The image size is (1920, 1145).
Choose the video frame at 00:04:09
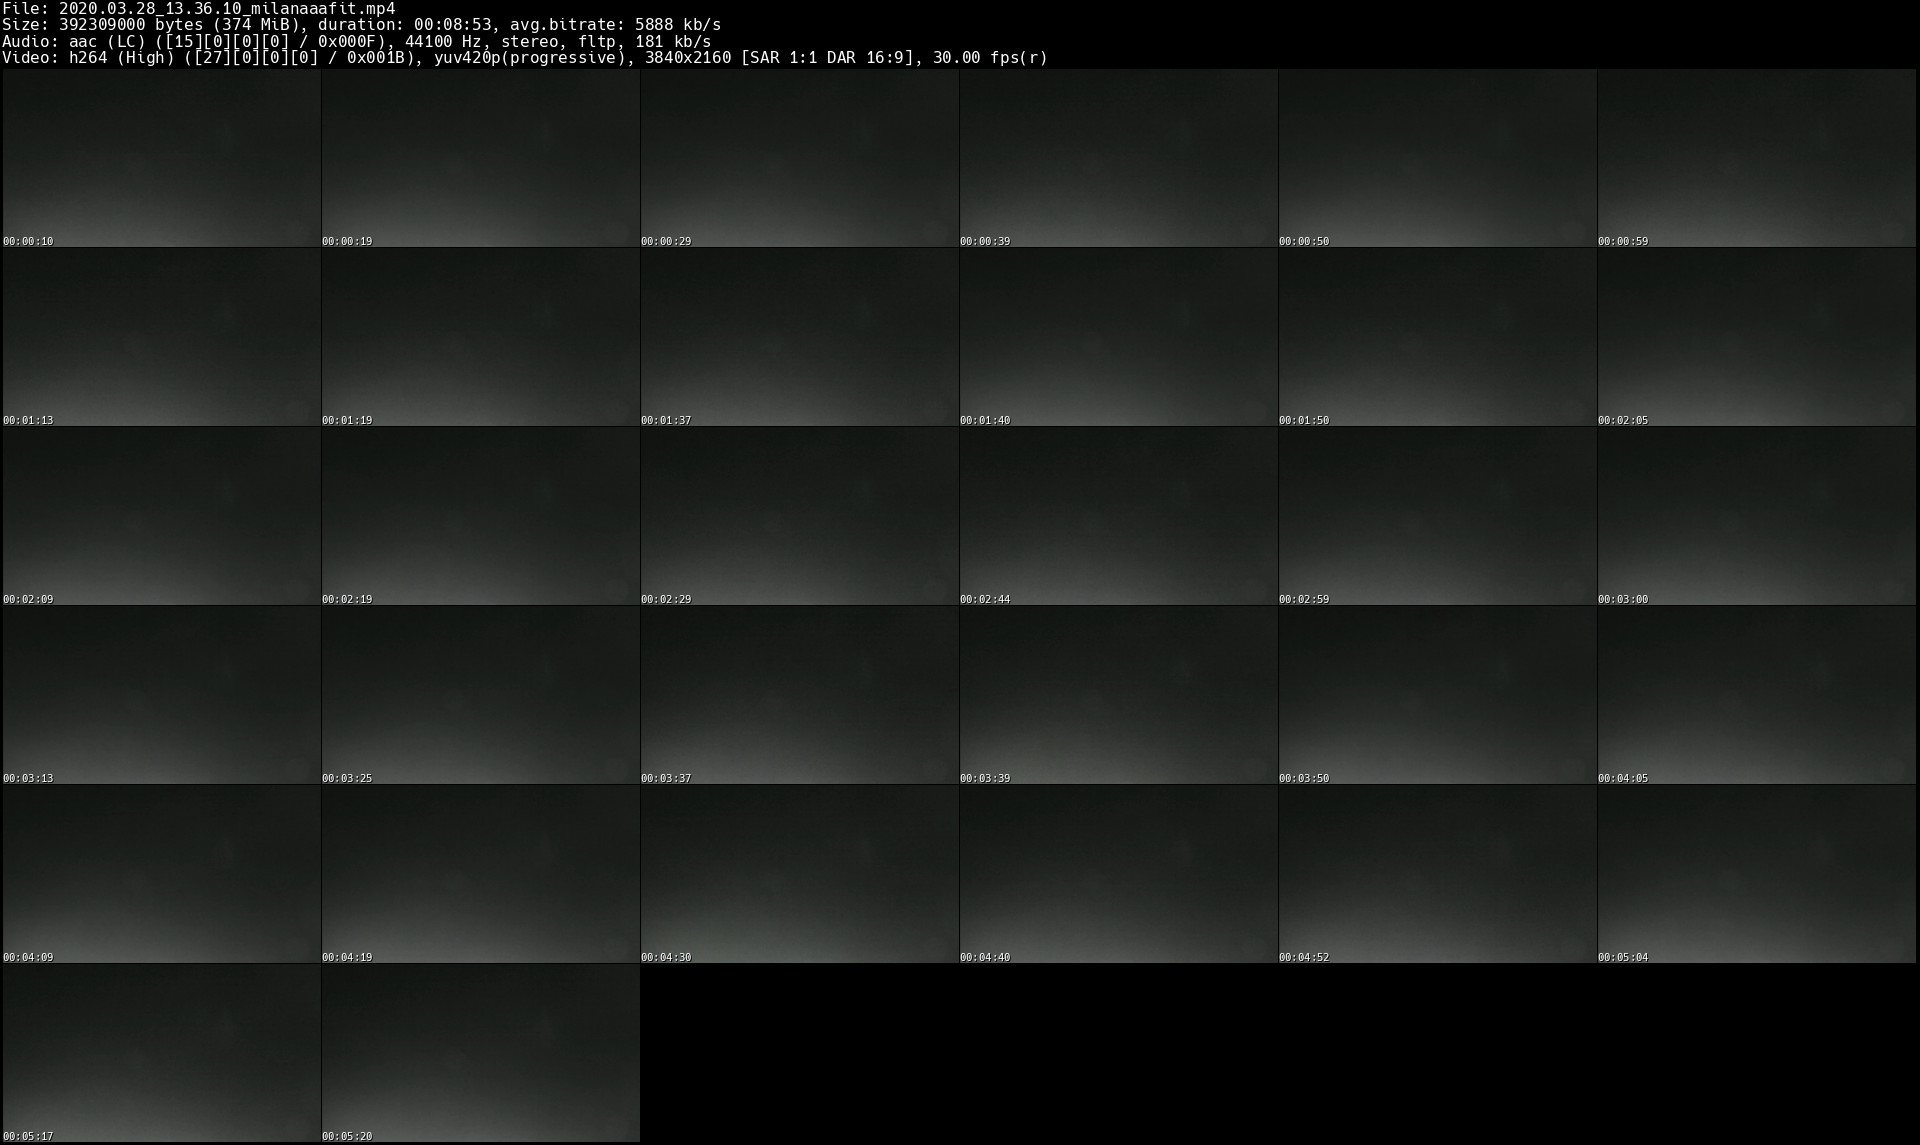click(161, 874)
